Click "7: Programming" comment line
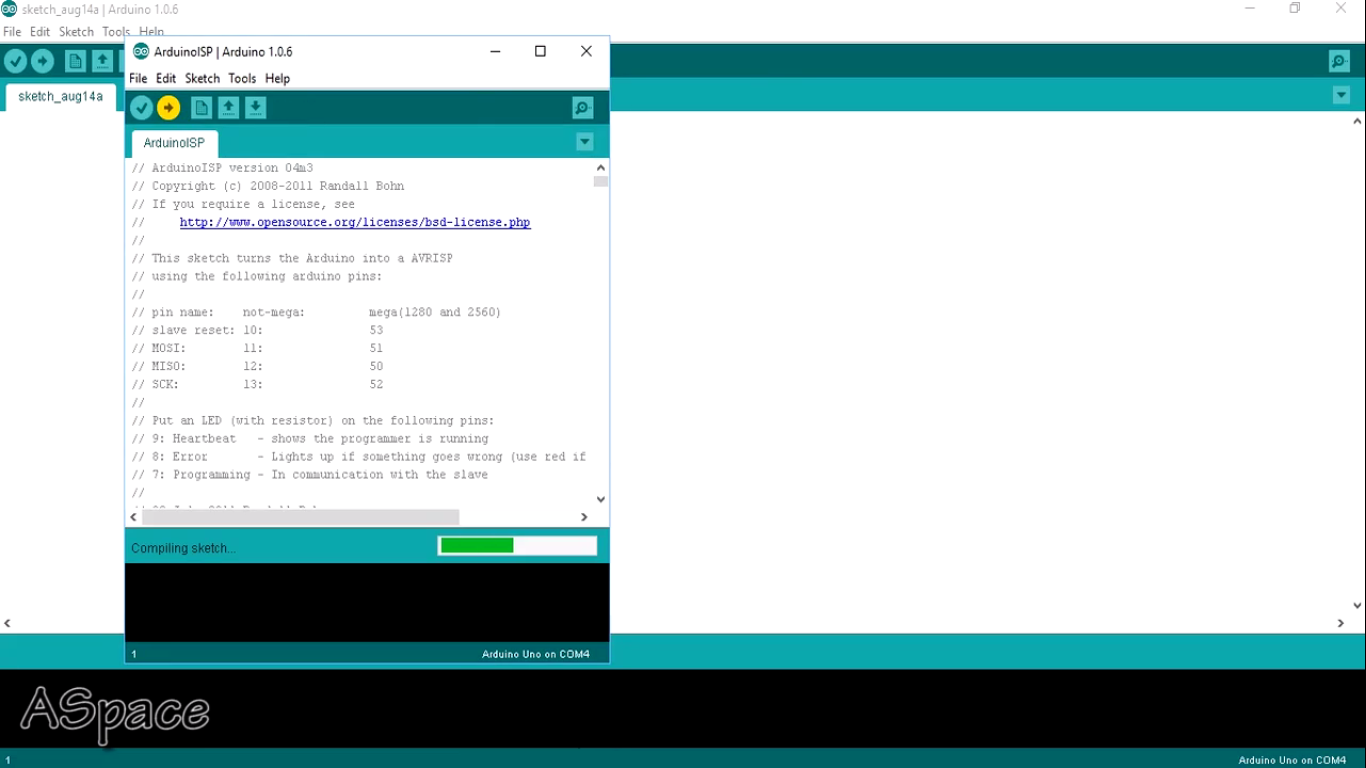 (310, 474)
